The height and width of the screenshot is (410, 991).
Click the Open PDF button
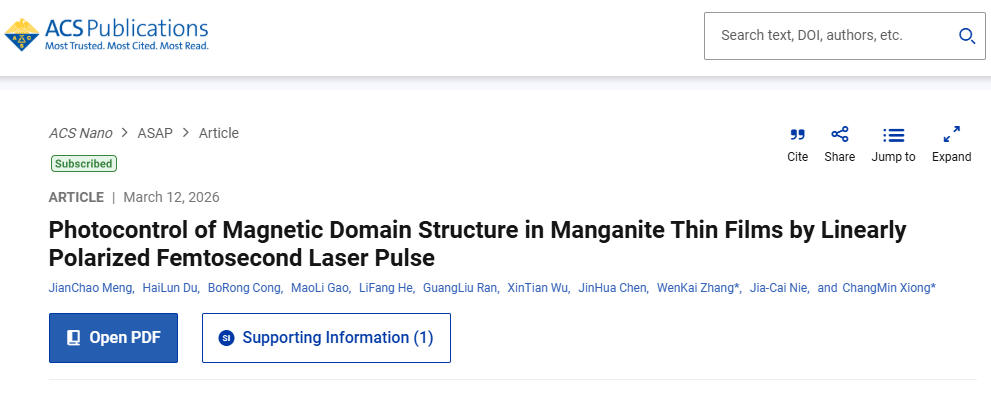point(113,338)
